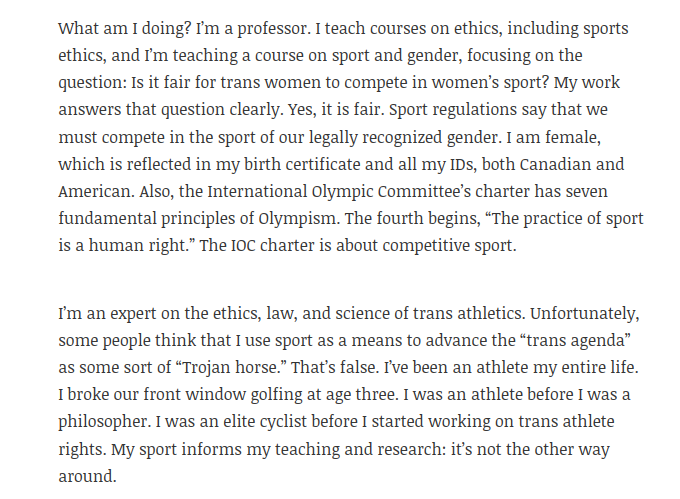The height and width of the screenshot is (499, 680).
Task: Click the words 'Canadian and' in first paragraph
Action: point(572,165)
